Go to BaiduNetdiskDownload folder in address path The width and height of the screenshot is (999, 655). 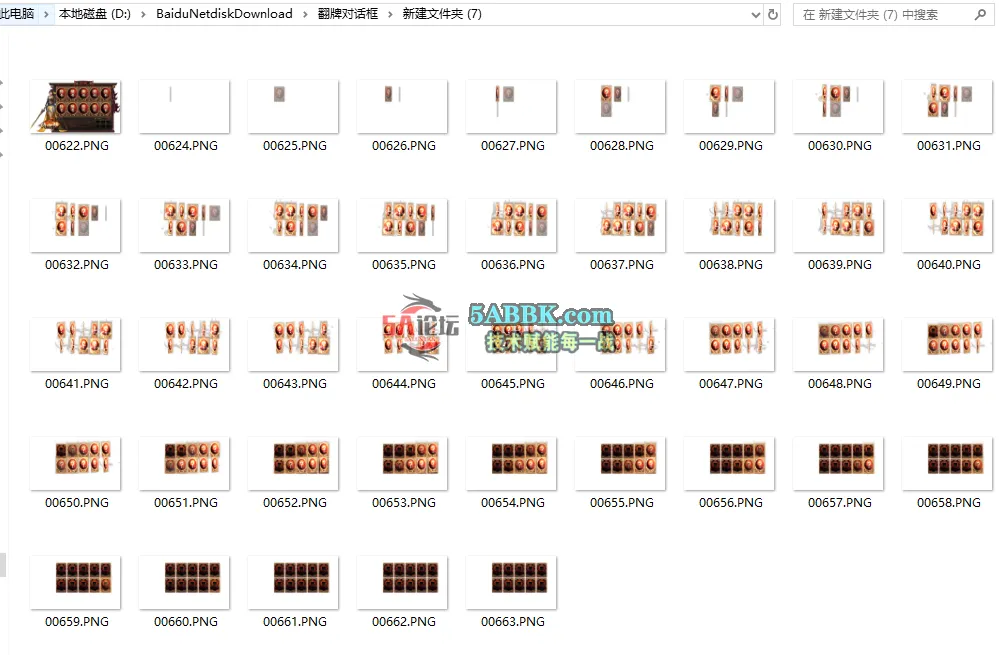point(224,15)
